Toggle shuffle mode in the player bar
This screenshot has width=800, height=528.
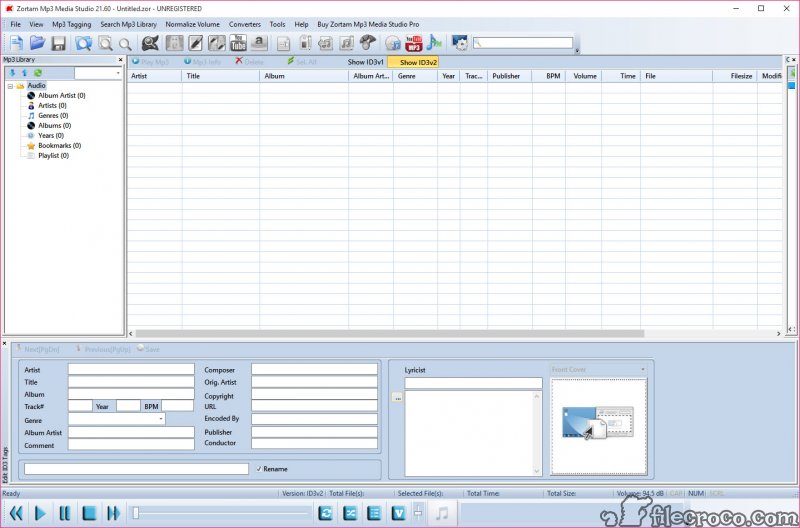pos(350,513)
